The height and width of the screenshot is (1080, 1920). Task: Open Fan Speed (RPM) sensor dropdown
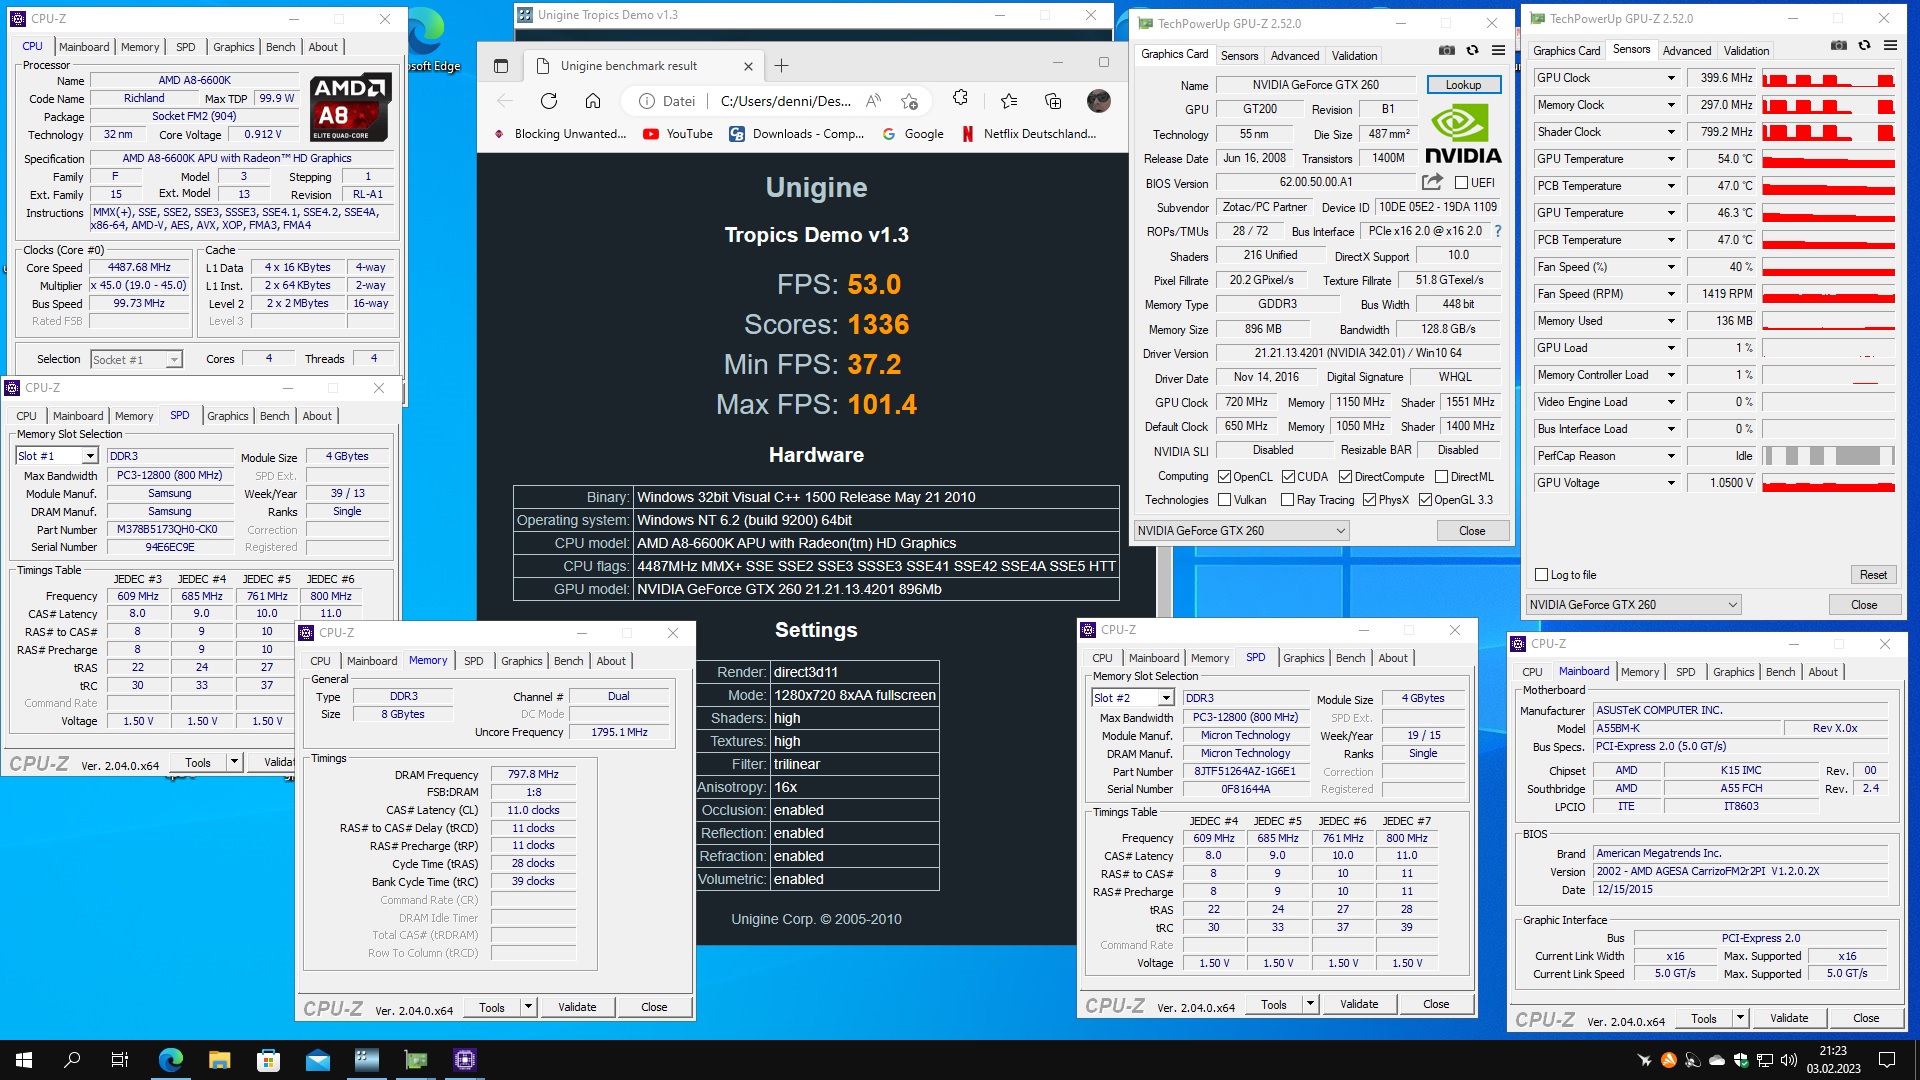point(1670,294)
